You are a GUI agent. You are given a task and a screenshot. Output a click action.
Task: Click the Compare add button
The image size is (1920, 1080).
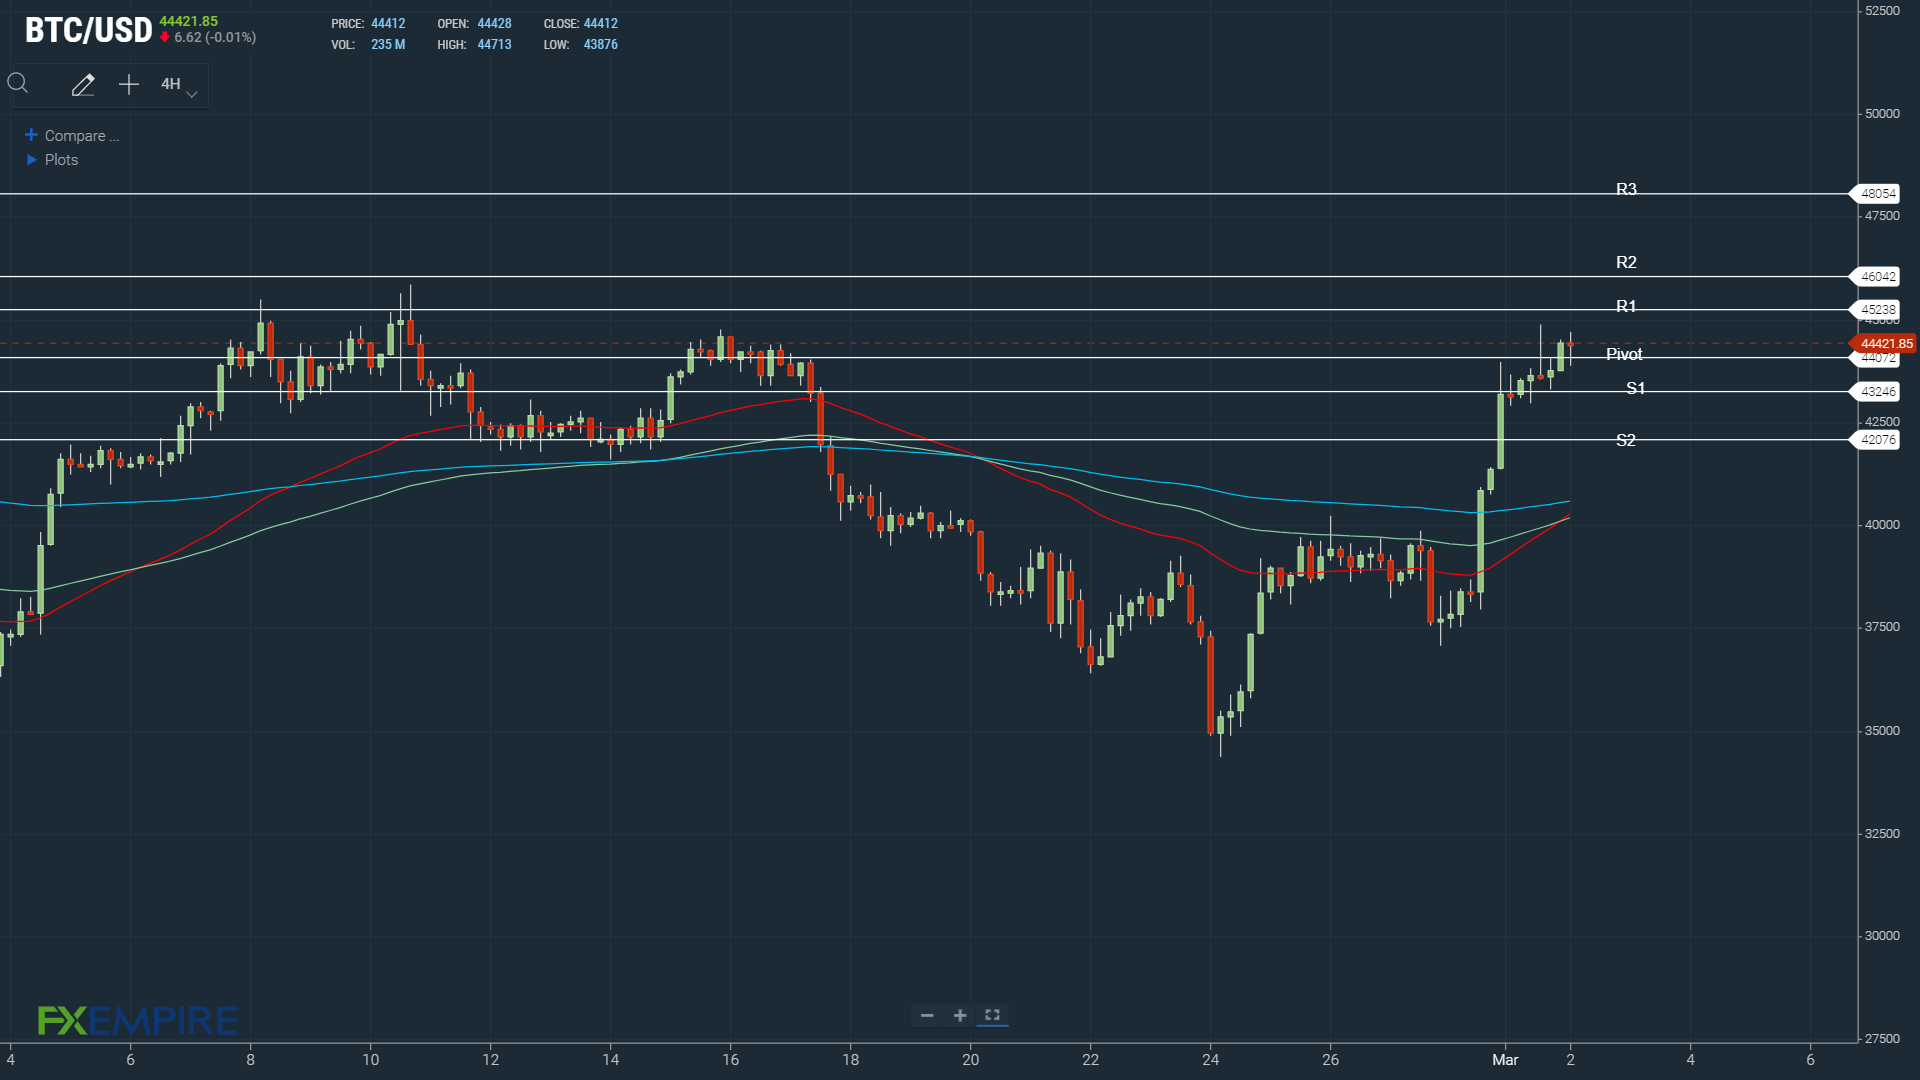72,136
